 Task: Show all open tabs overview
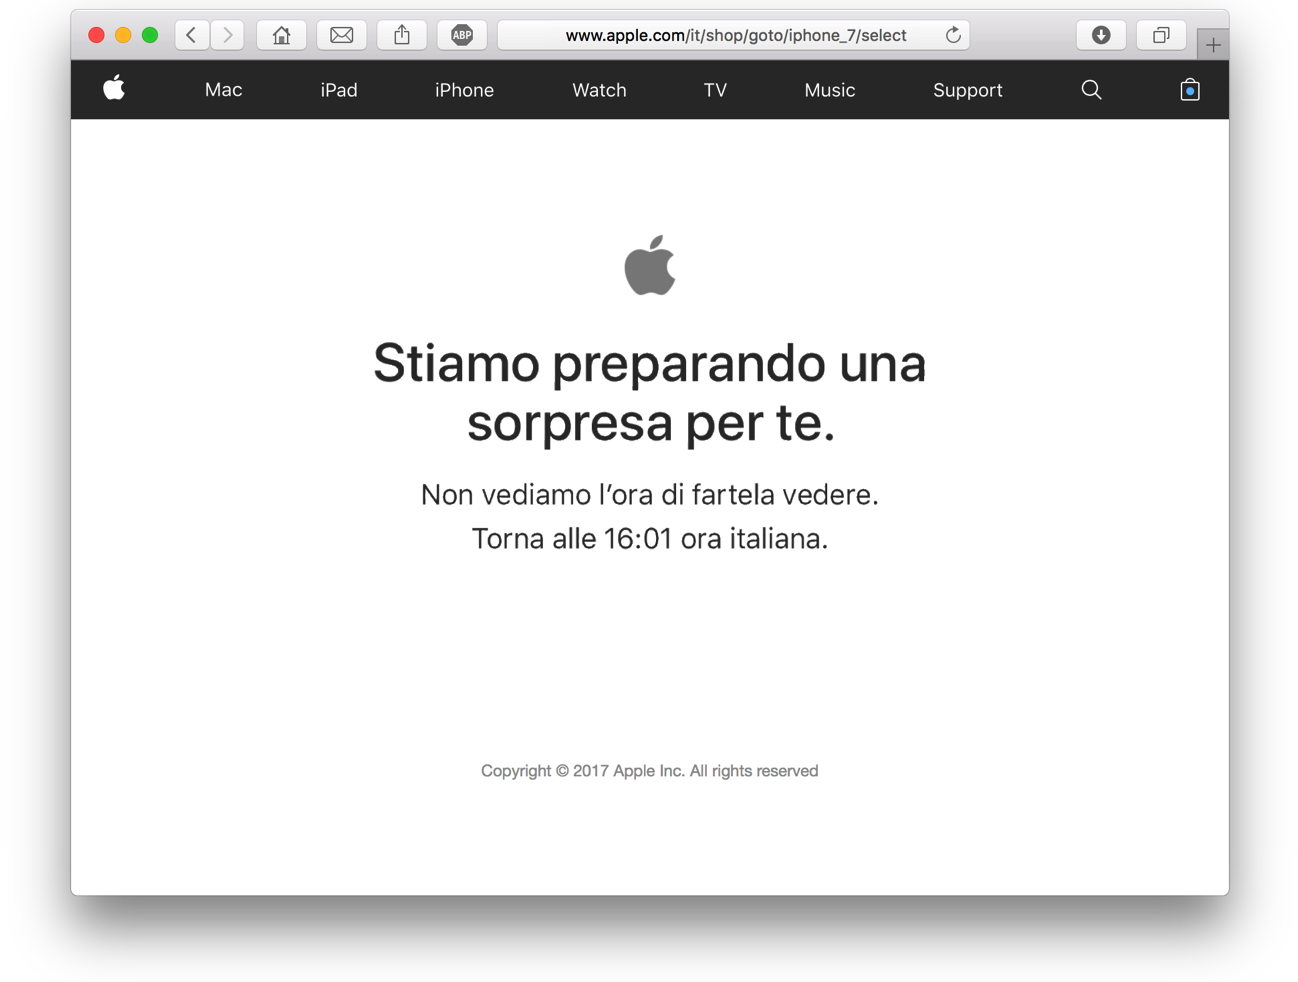click(x=1160, y=34)
